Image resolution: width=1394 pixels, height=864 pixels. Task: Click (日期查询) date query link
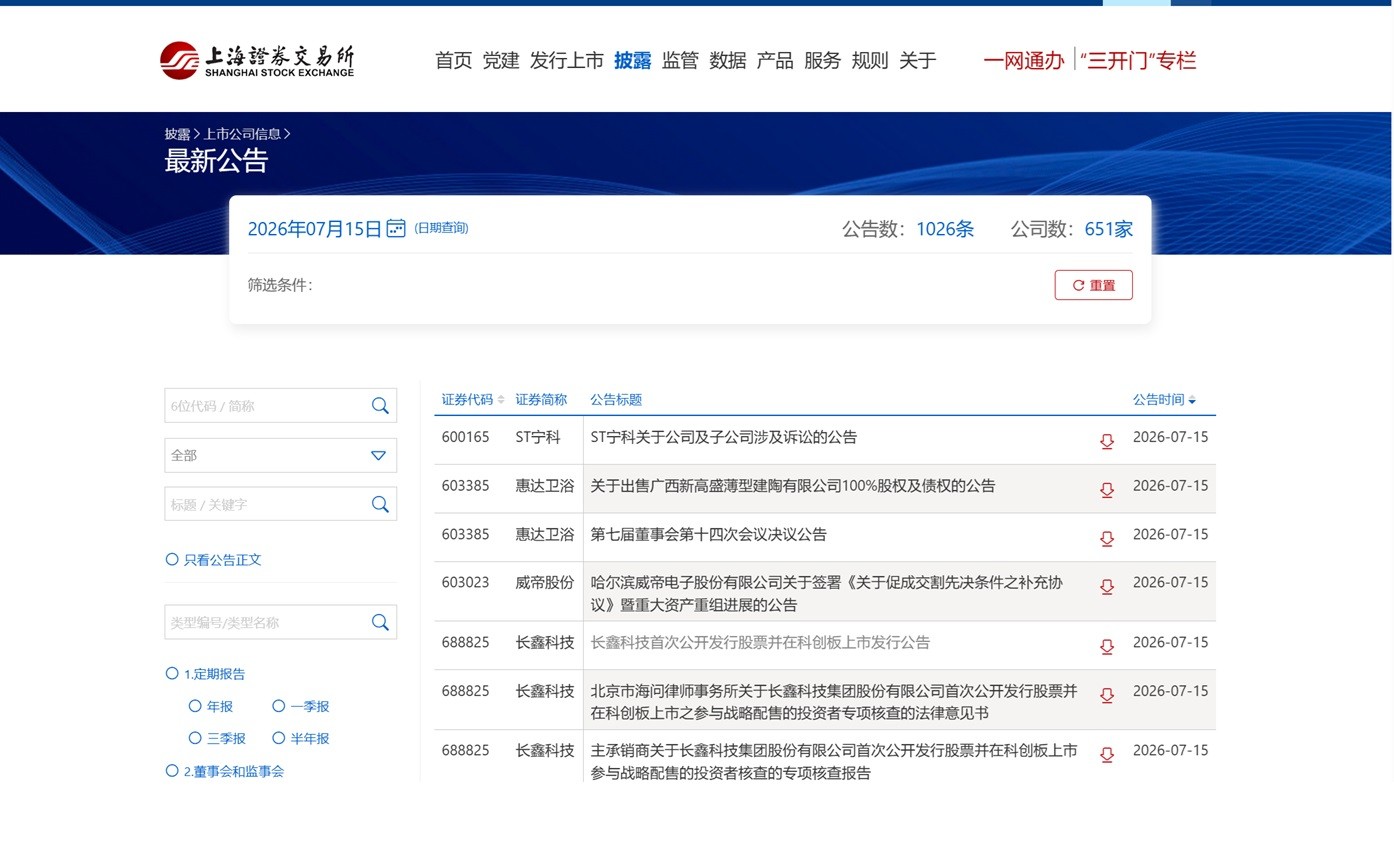pyautogui.click(x=441, y=228)
